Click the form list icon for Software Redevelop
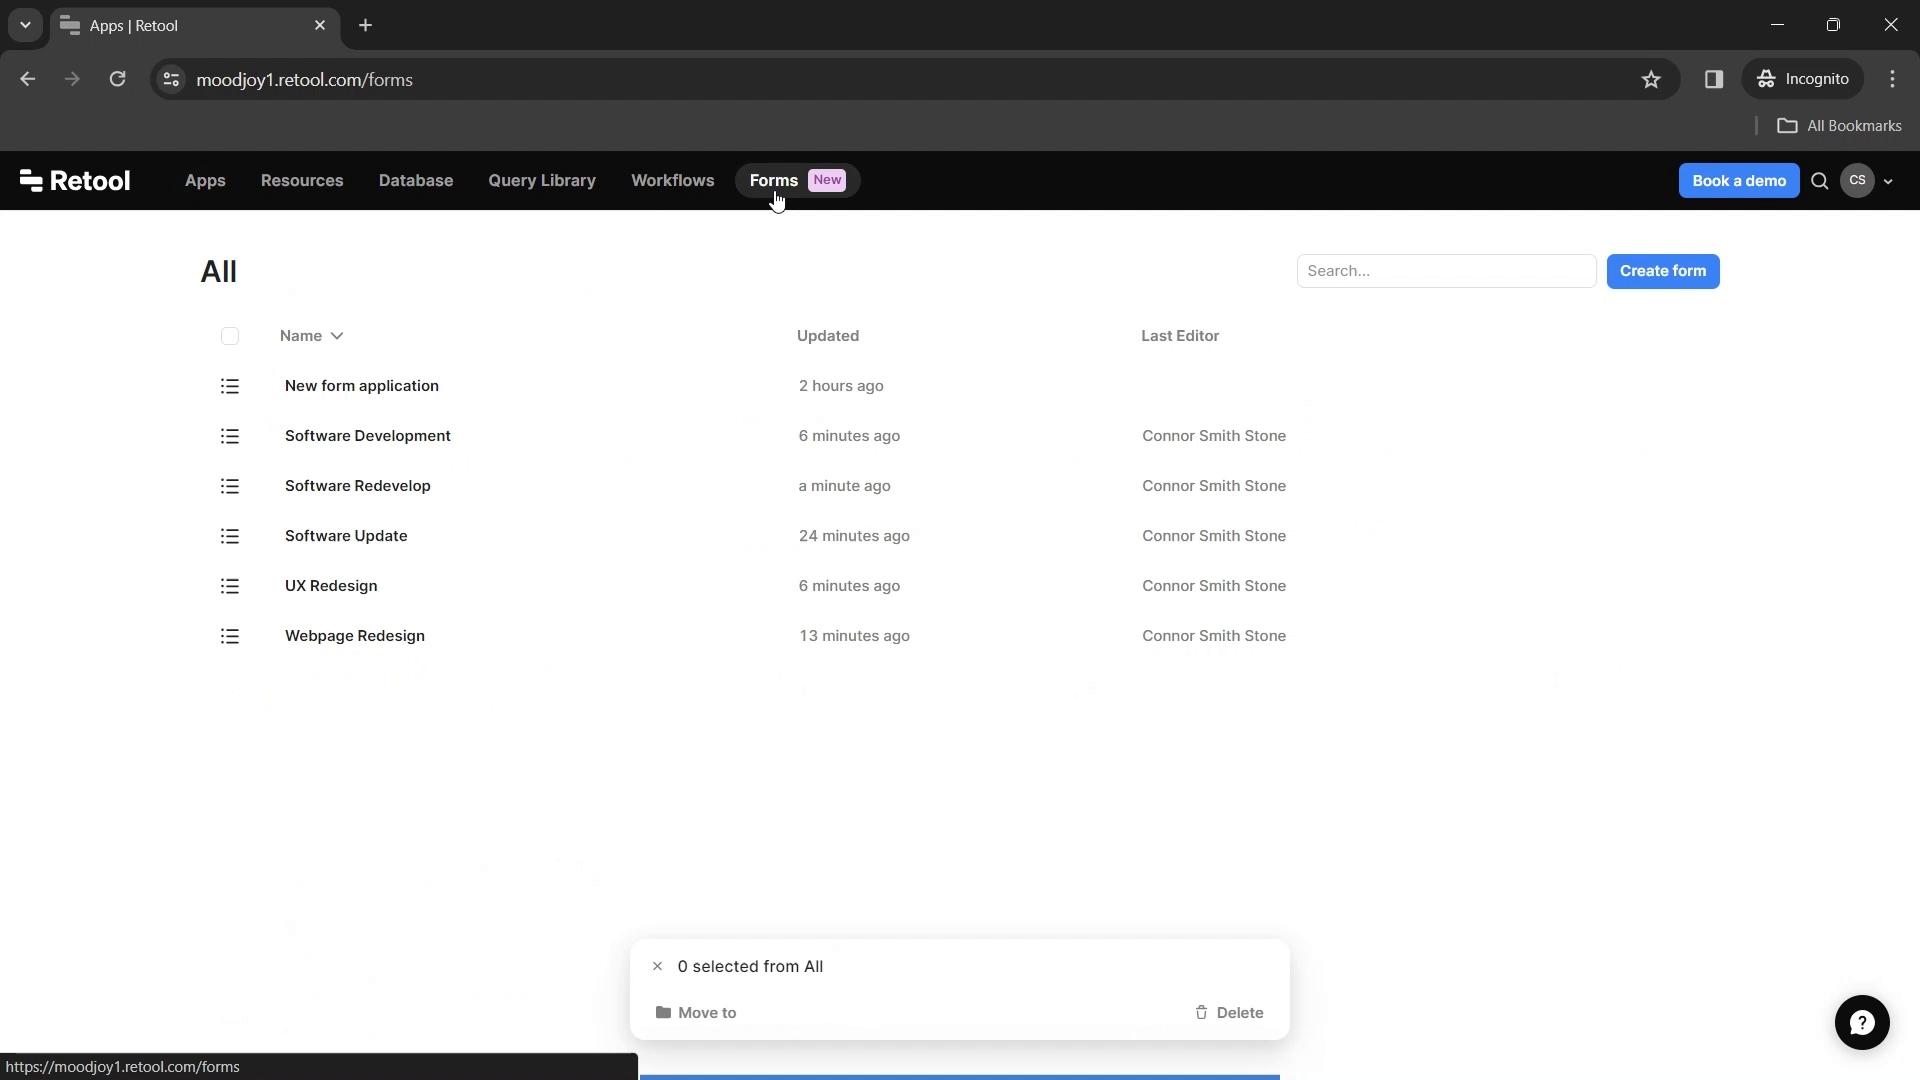This screenshot has height=1080, width=1920. click(229, 485)
